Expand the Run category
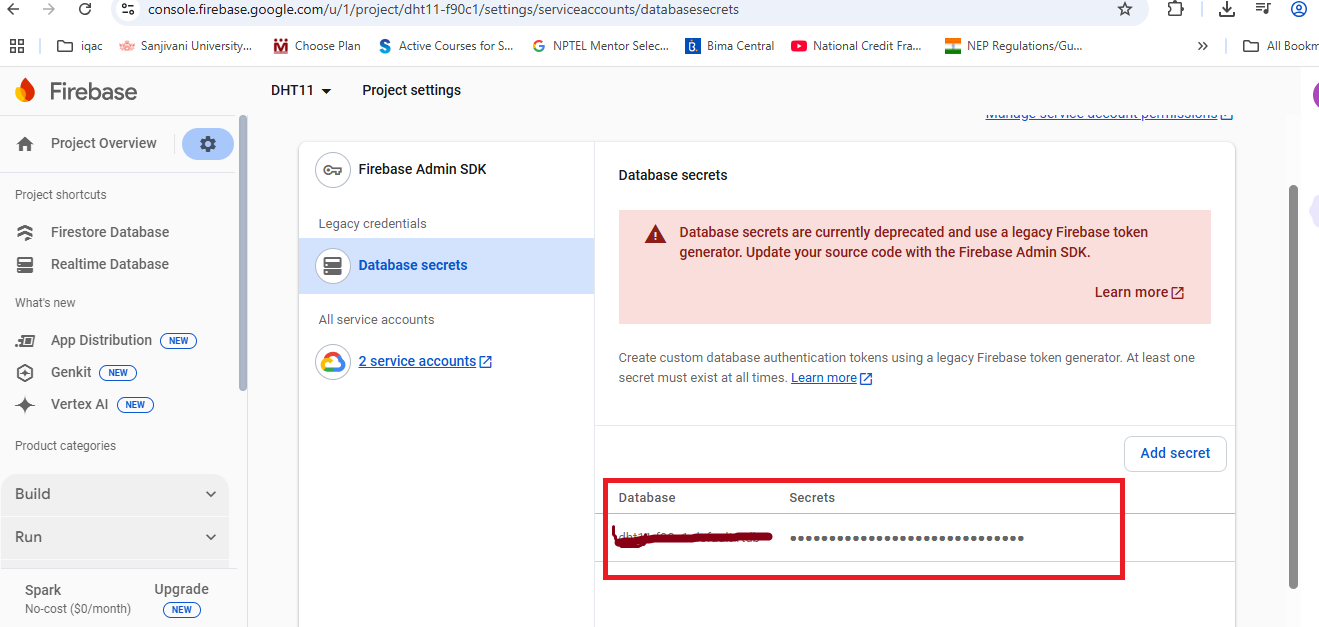 (x=115, y=537)
